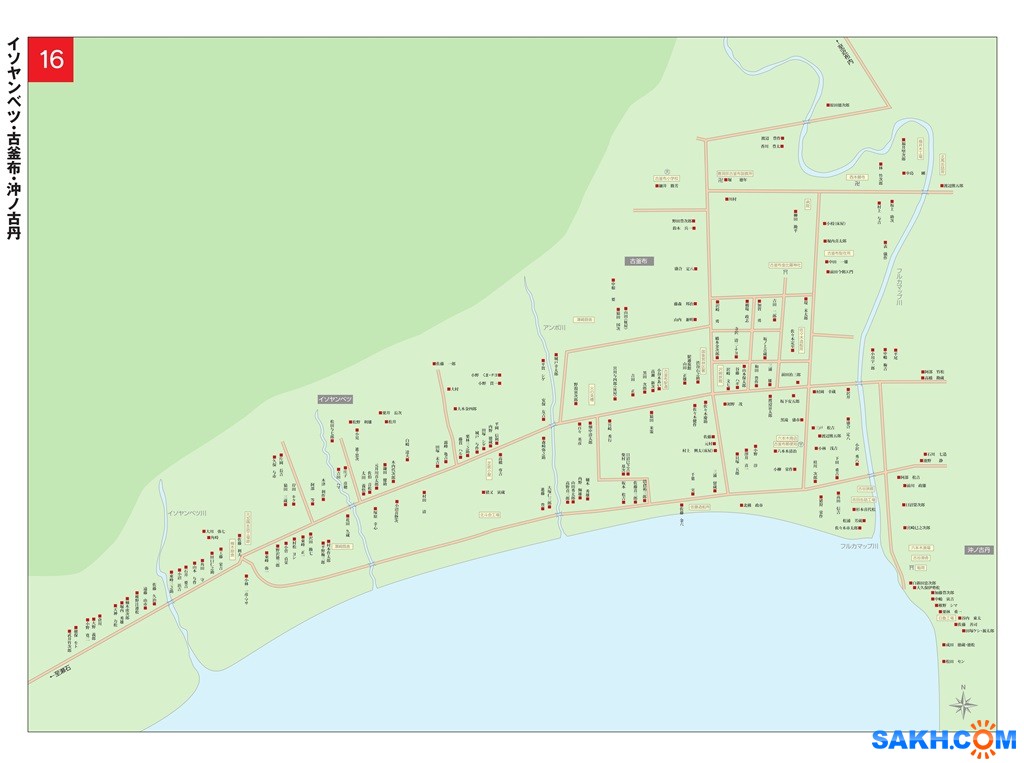
Task: Open the SAKH.COM watermark link
Action: click(943, 740)
